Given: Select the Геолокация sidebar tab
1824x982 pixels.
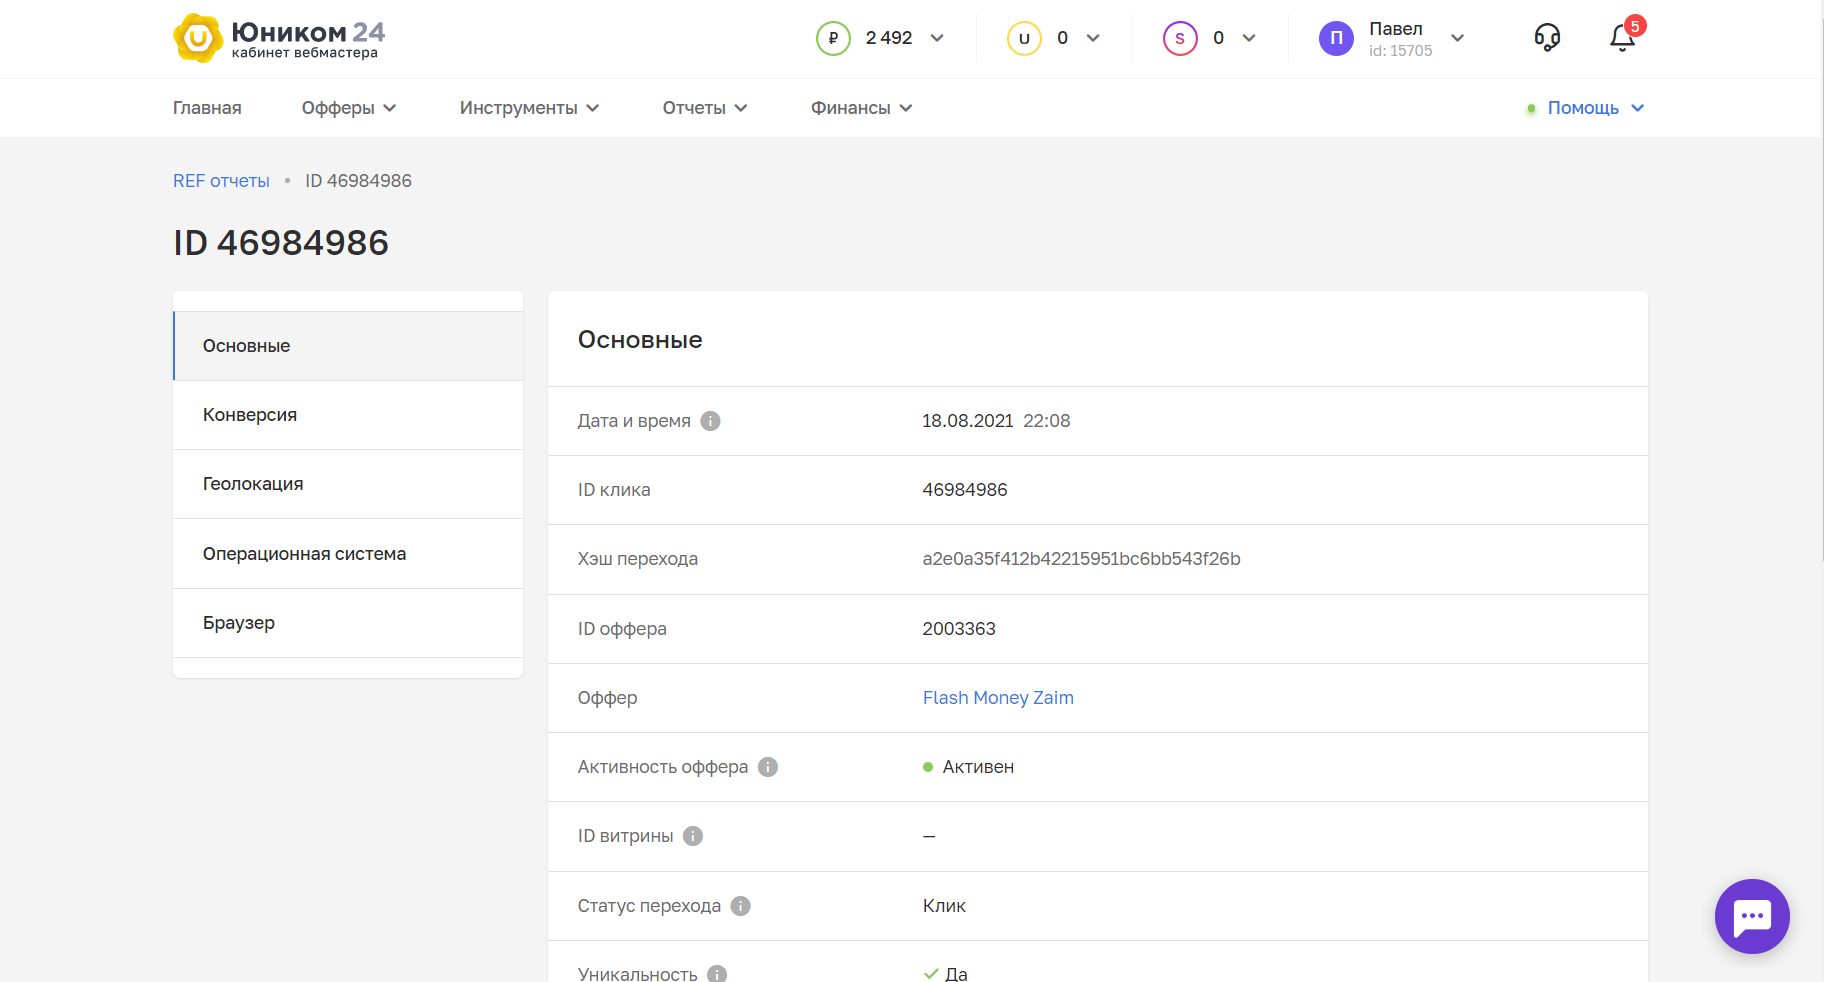Looking at the screenshot, I should coord(348,484).
